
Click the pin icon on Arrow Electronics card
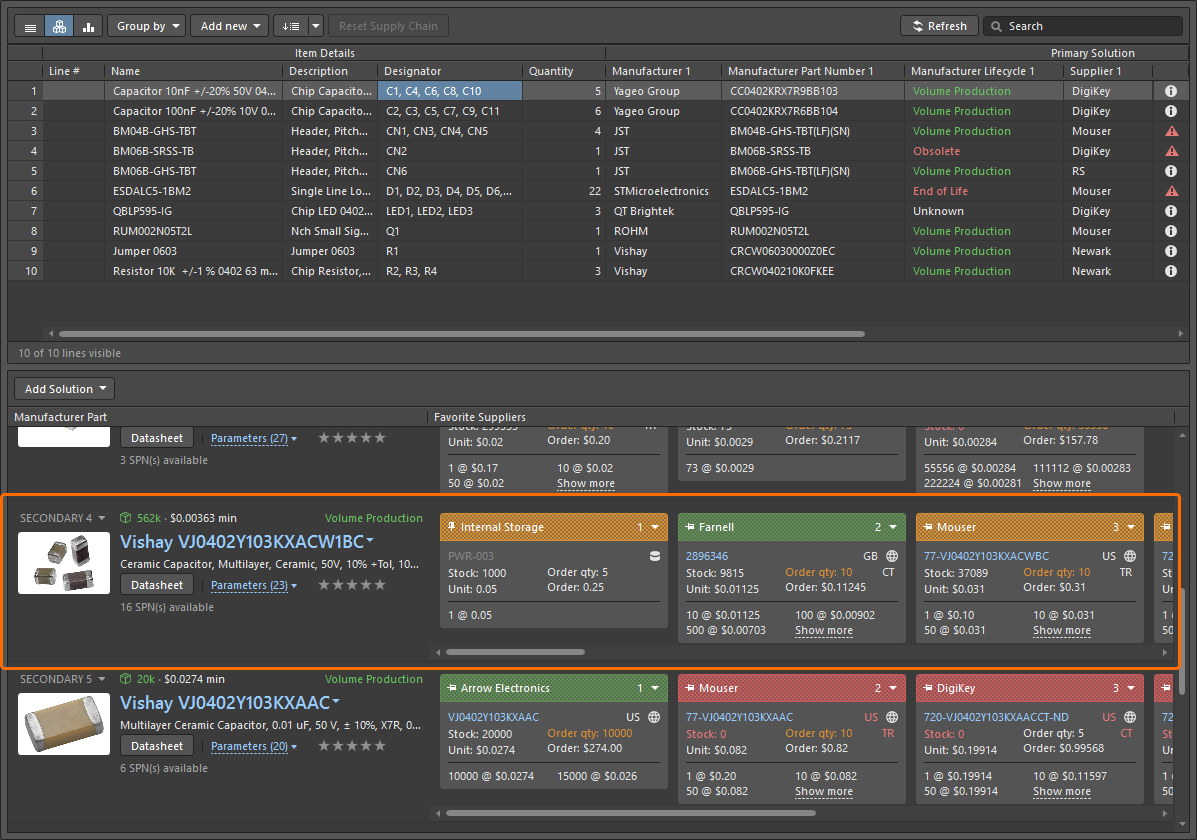tap(452, 688)
